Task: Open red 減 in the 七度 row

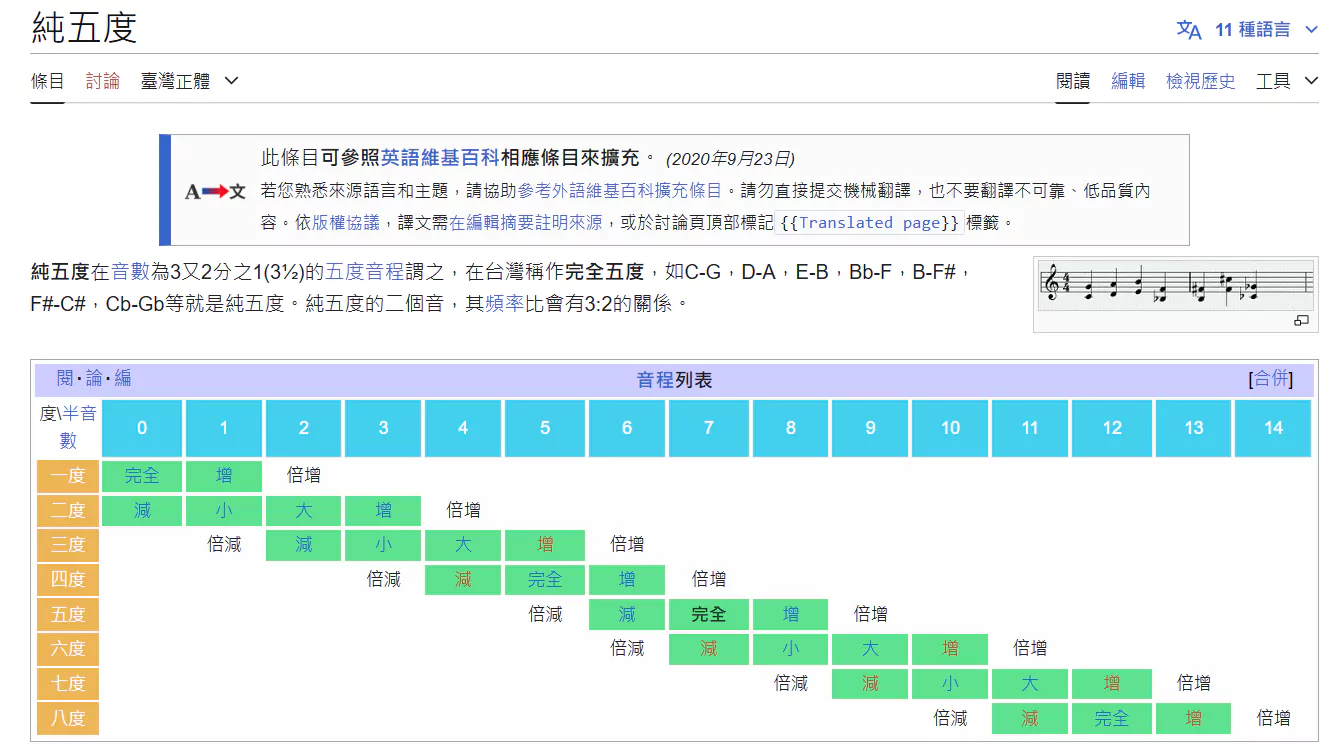Action: 870,684
